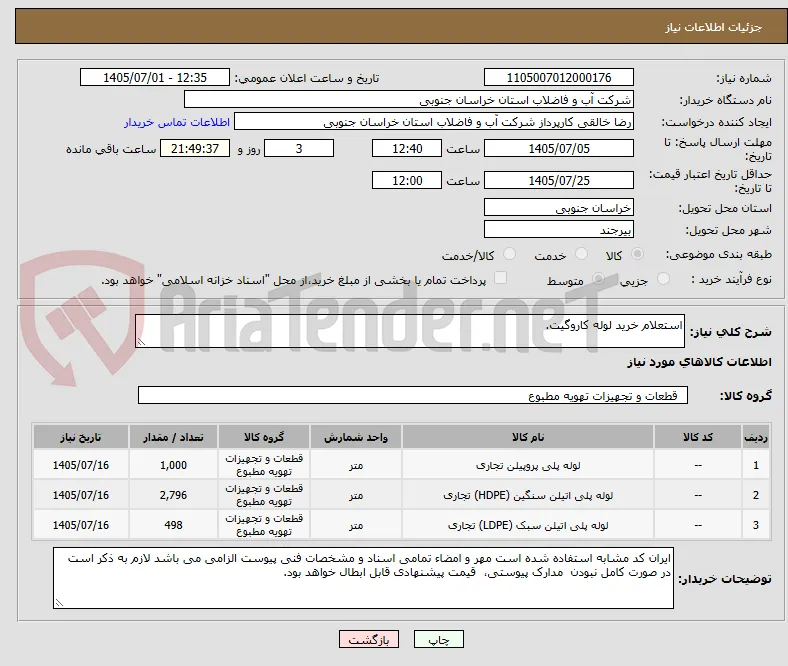The width and height of the screenshot is (788, 666).
Task: Click the price validity date 1405/07/25
Action: click(x=559, y=180)
